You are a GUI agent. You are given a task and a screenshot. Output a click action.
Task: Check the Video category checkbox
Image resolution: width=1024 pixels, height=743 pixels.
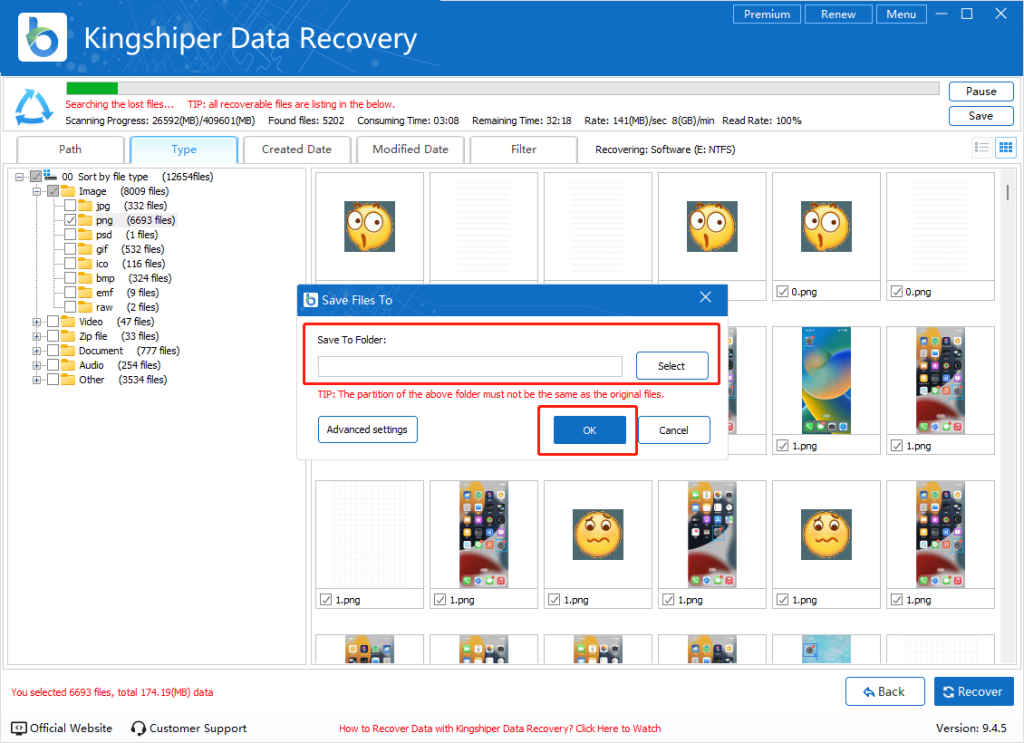pyautogui.click(x=53, y=321)
